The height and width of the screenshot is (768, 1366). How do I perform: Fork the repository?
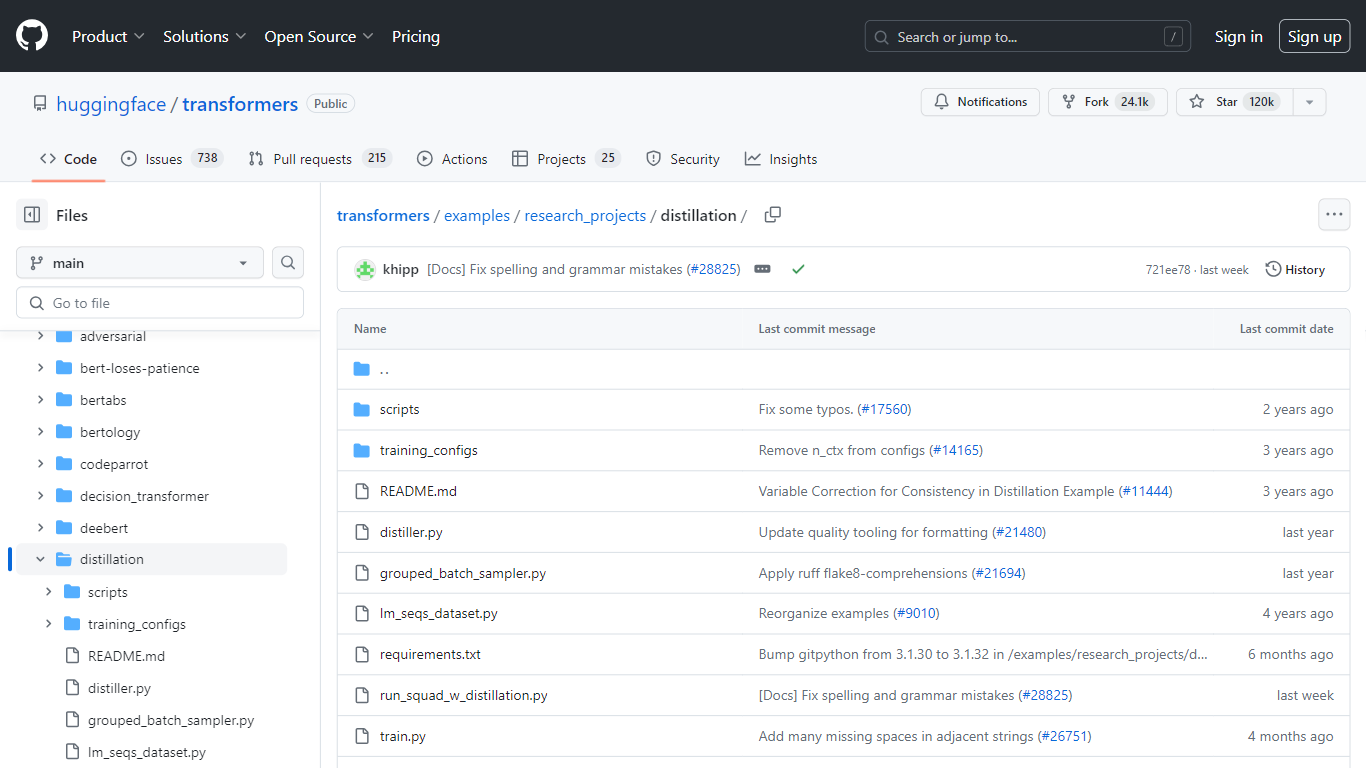click(1107, 102)
